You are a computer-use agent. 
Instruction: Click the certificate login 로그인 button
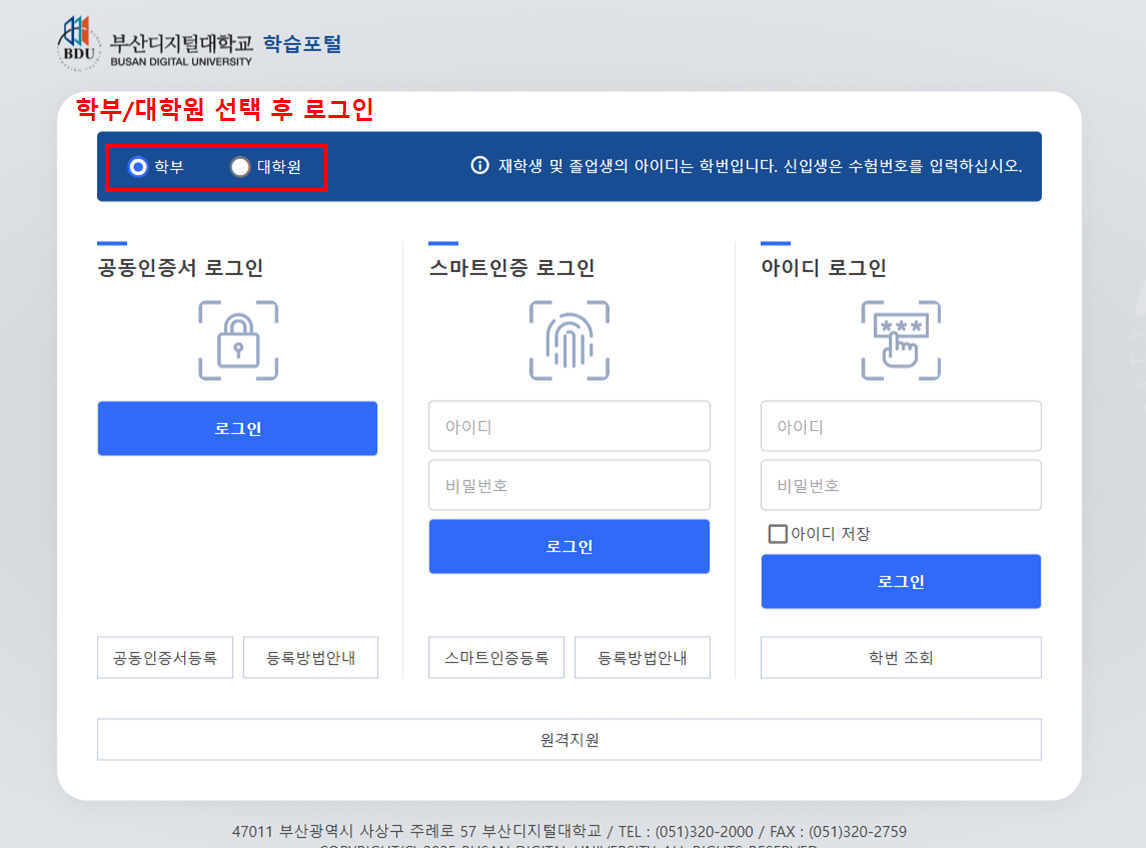pyautogui.click(x=237, y=428)
